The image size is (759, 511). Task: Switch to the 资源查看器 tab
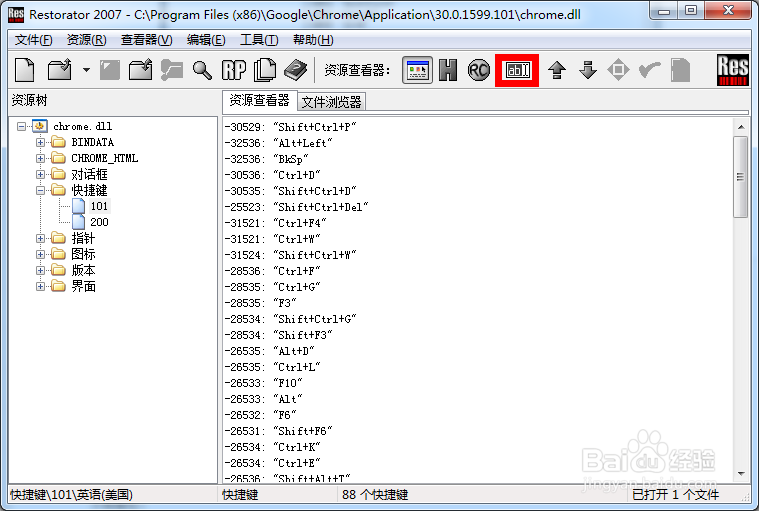point(259,101)
